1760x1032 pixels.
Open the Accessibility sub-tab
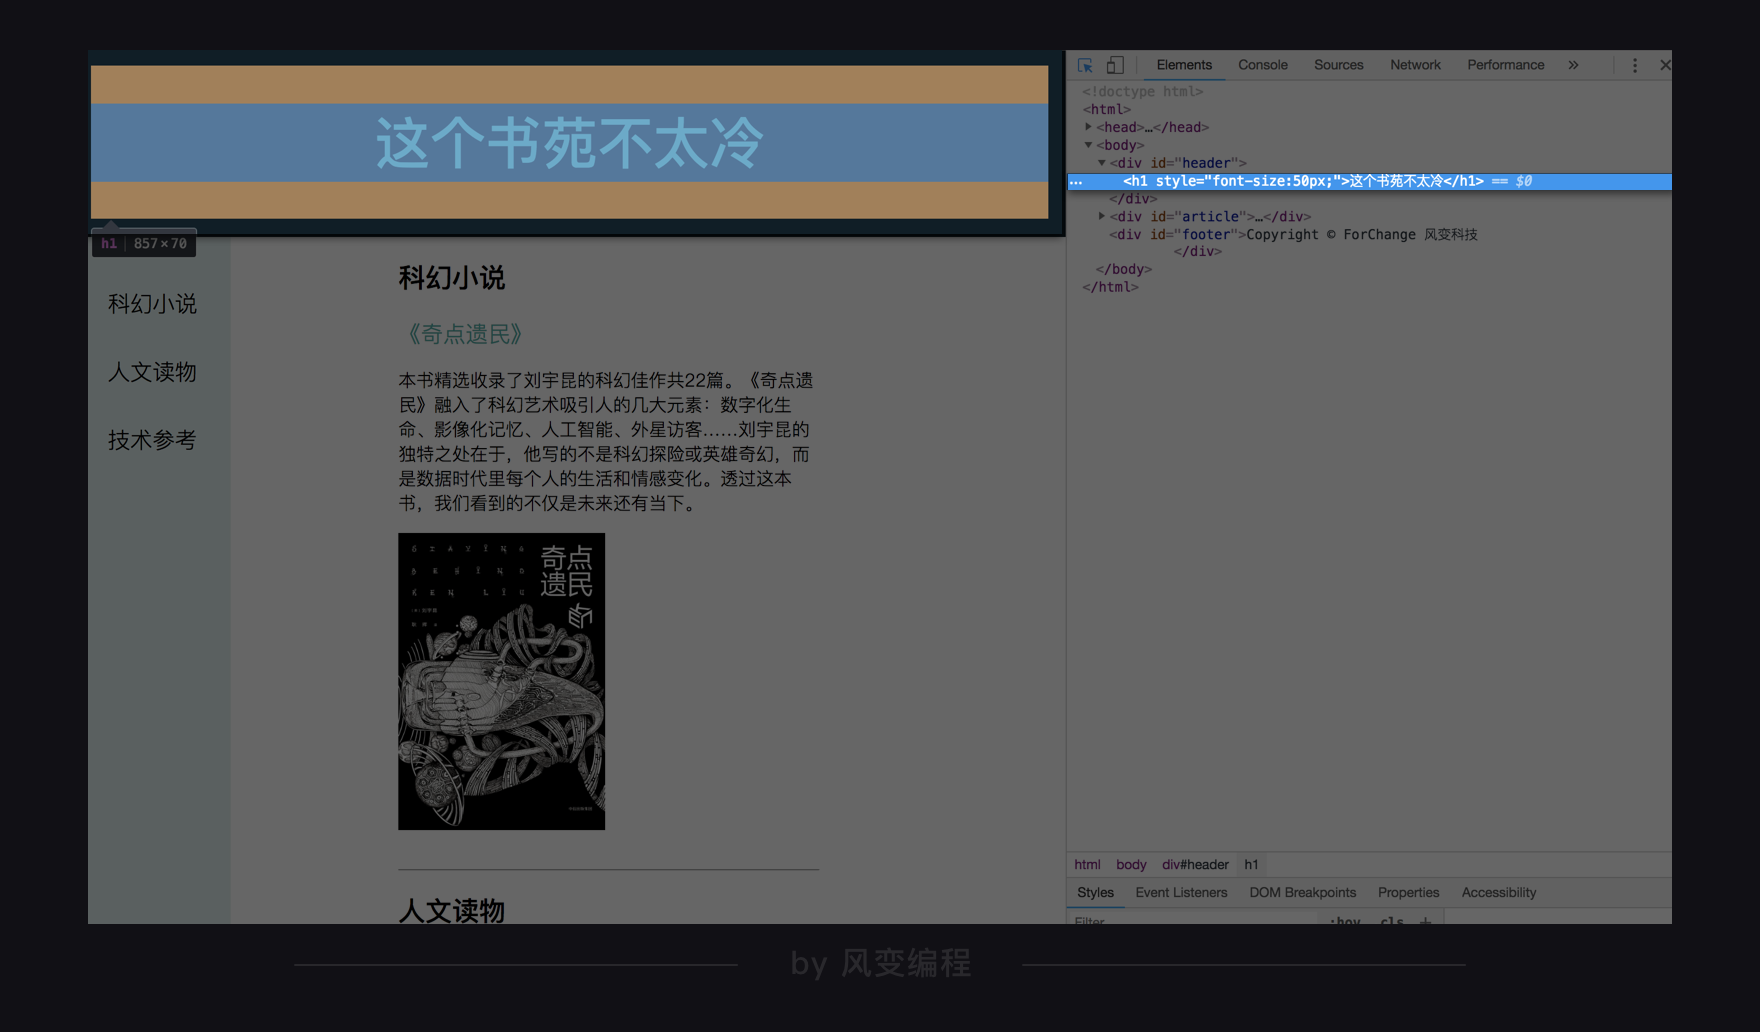coord(1499,893)
